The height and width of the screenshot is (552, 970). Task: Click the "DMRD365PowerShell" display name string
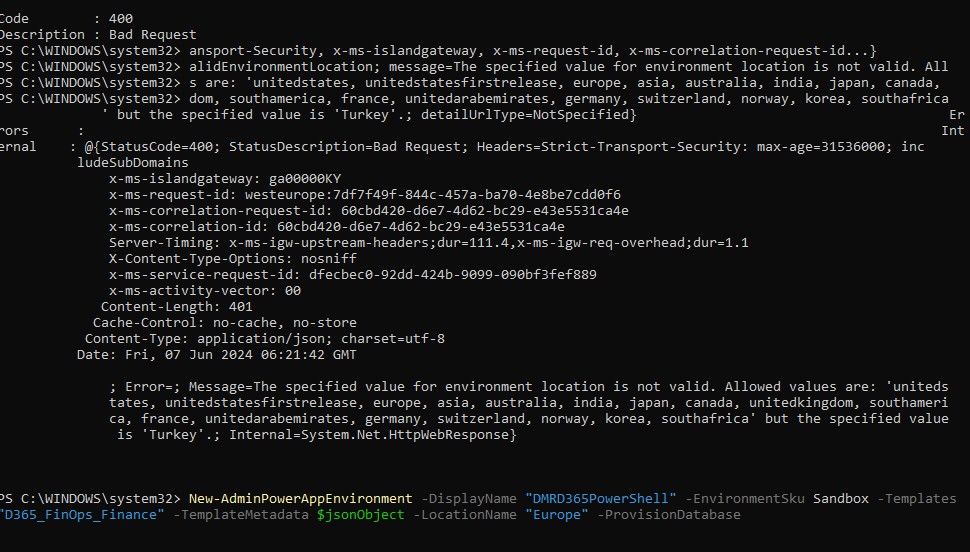(601, 499)
